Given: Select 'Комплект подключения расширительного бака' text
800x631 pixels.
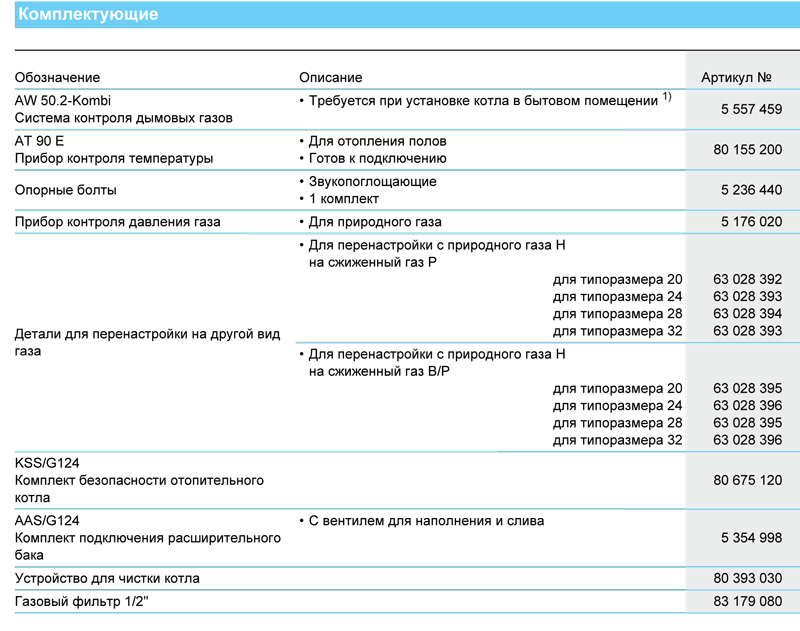Looking at the screenshot, I should (147, 546).
